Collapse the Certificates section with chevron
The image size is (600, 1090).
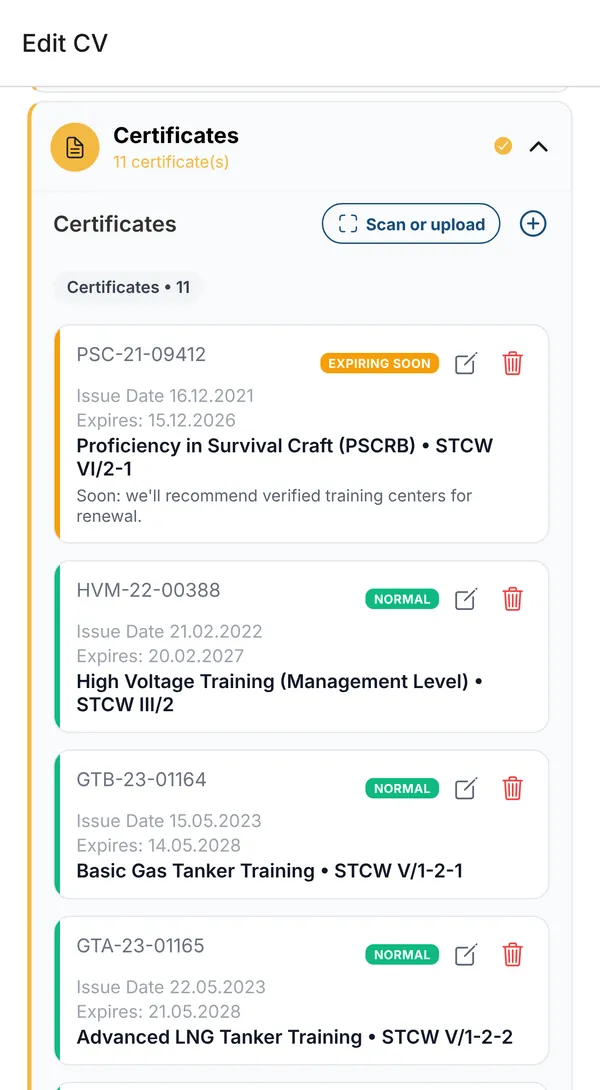[x=539, y=147]
